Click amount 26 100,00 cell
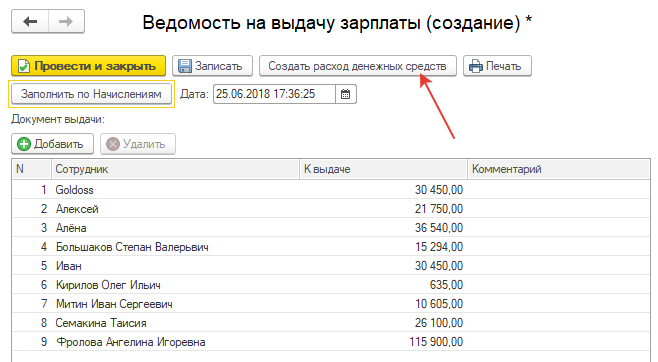 click(383, 323)
